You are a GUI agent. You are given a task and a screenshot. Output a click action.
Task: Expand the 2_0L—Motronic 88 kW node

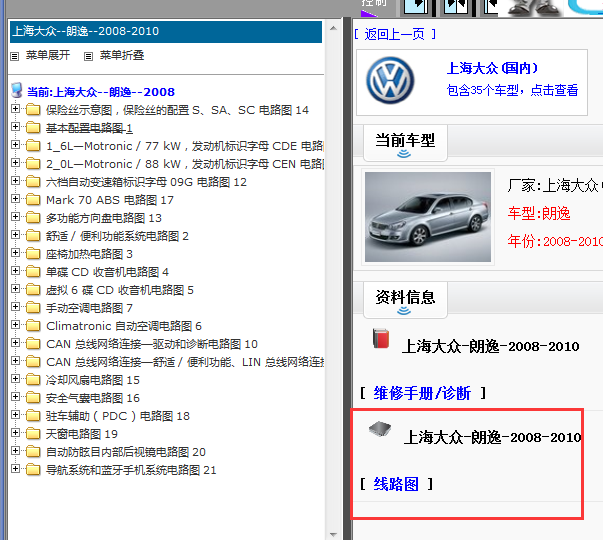(15, 163)
